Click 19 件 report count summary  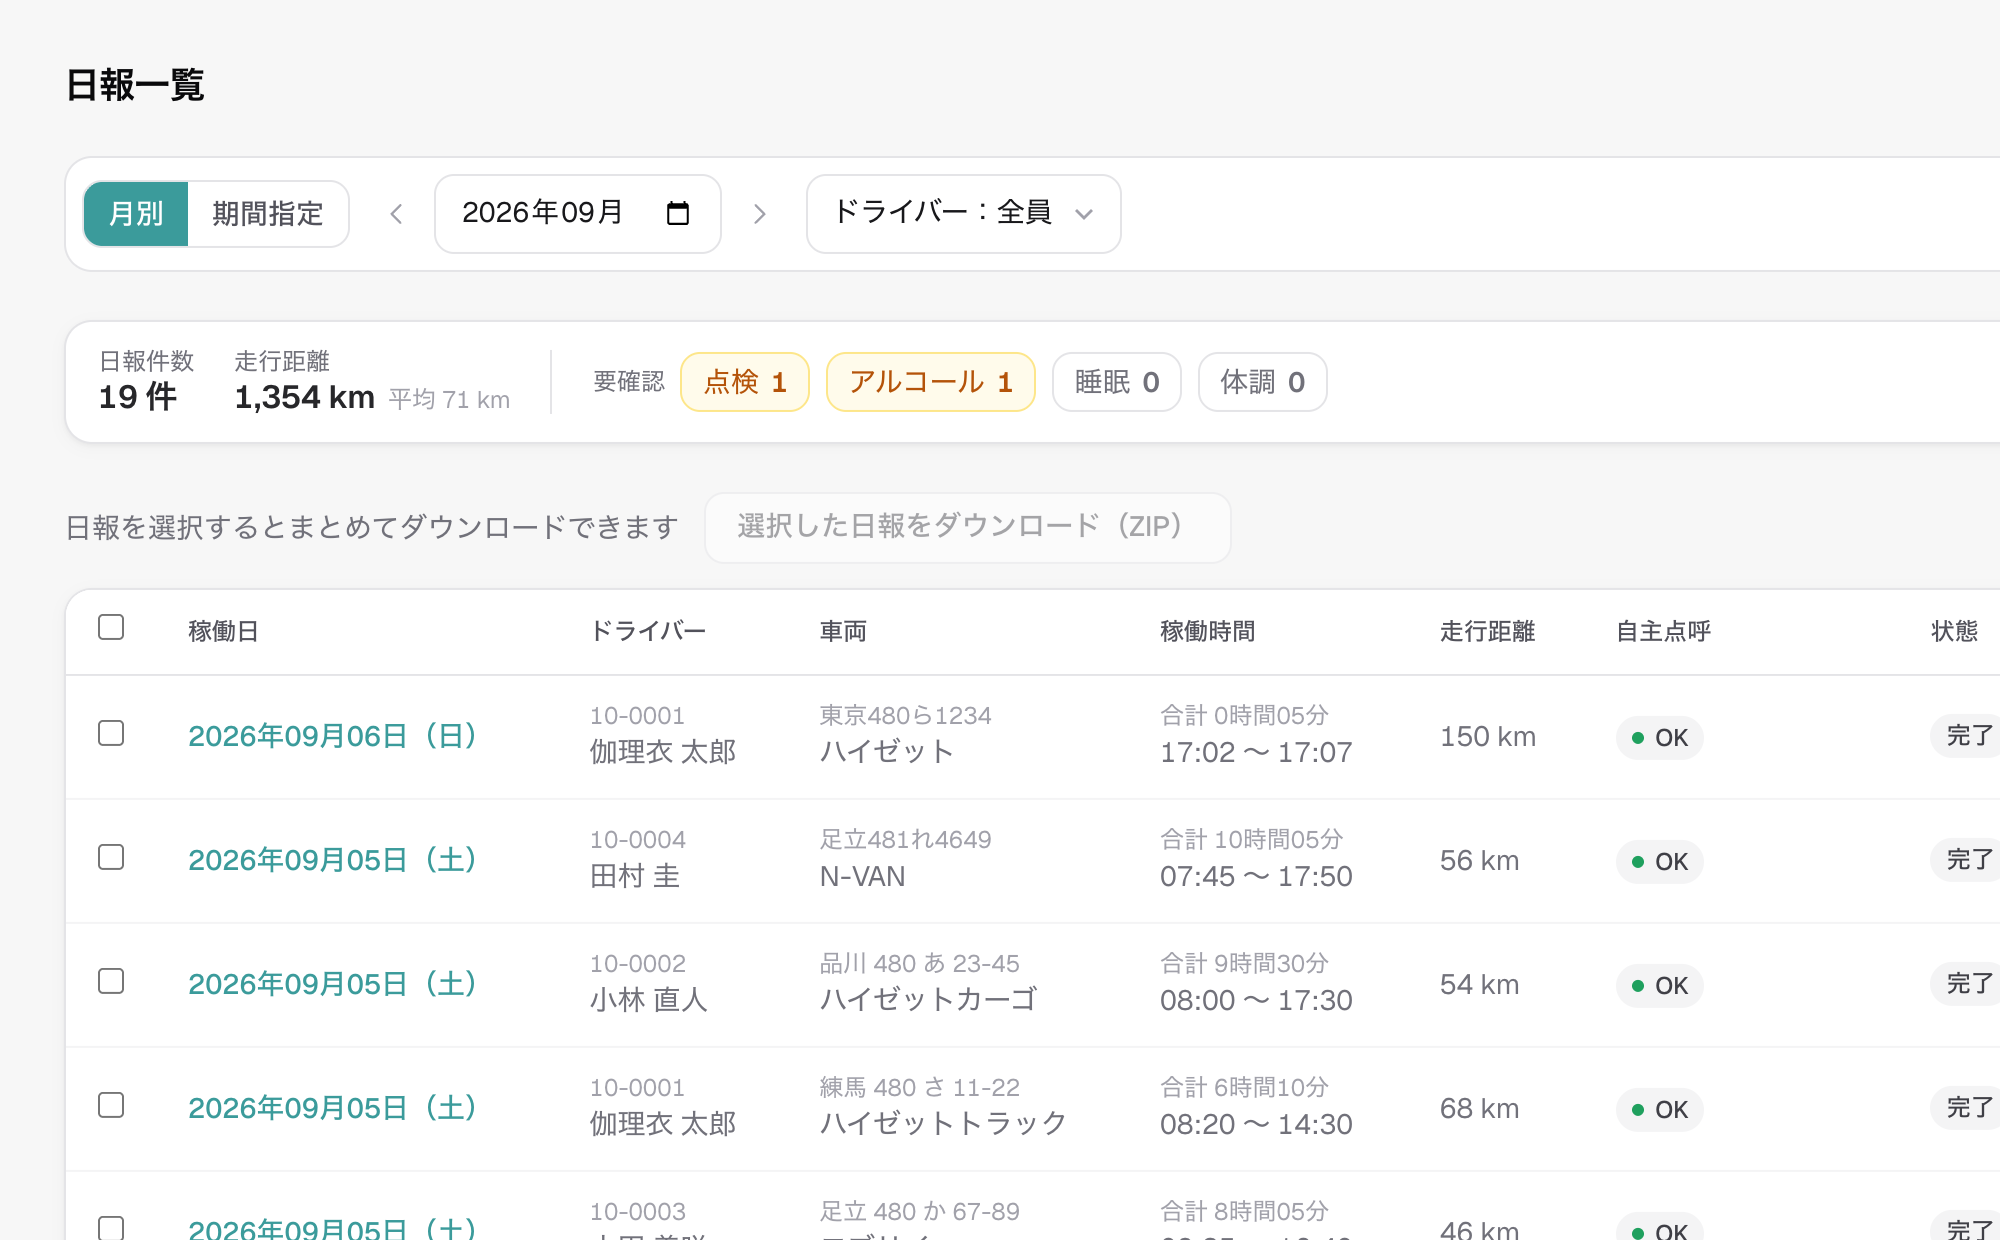pyautogui.click(x=138, y=397)
